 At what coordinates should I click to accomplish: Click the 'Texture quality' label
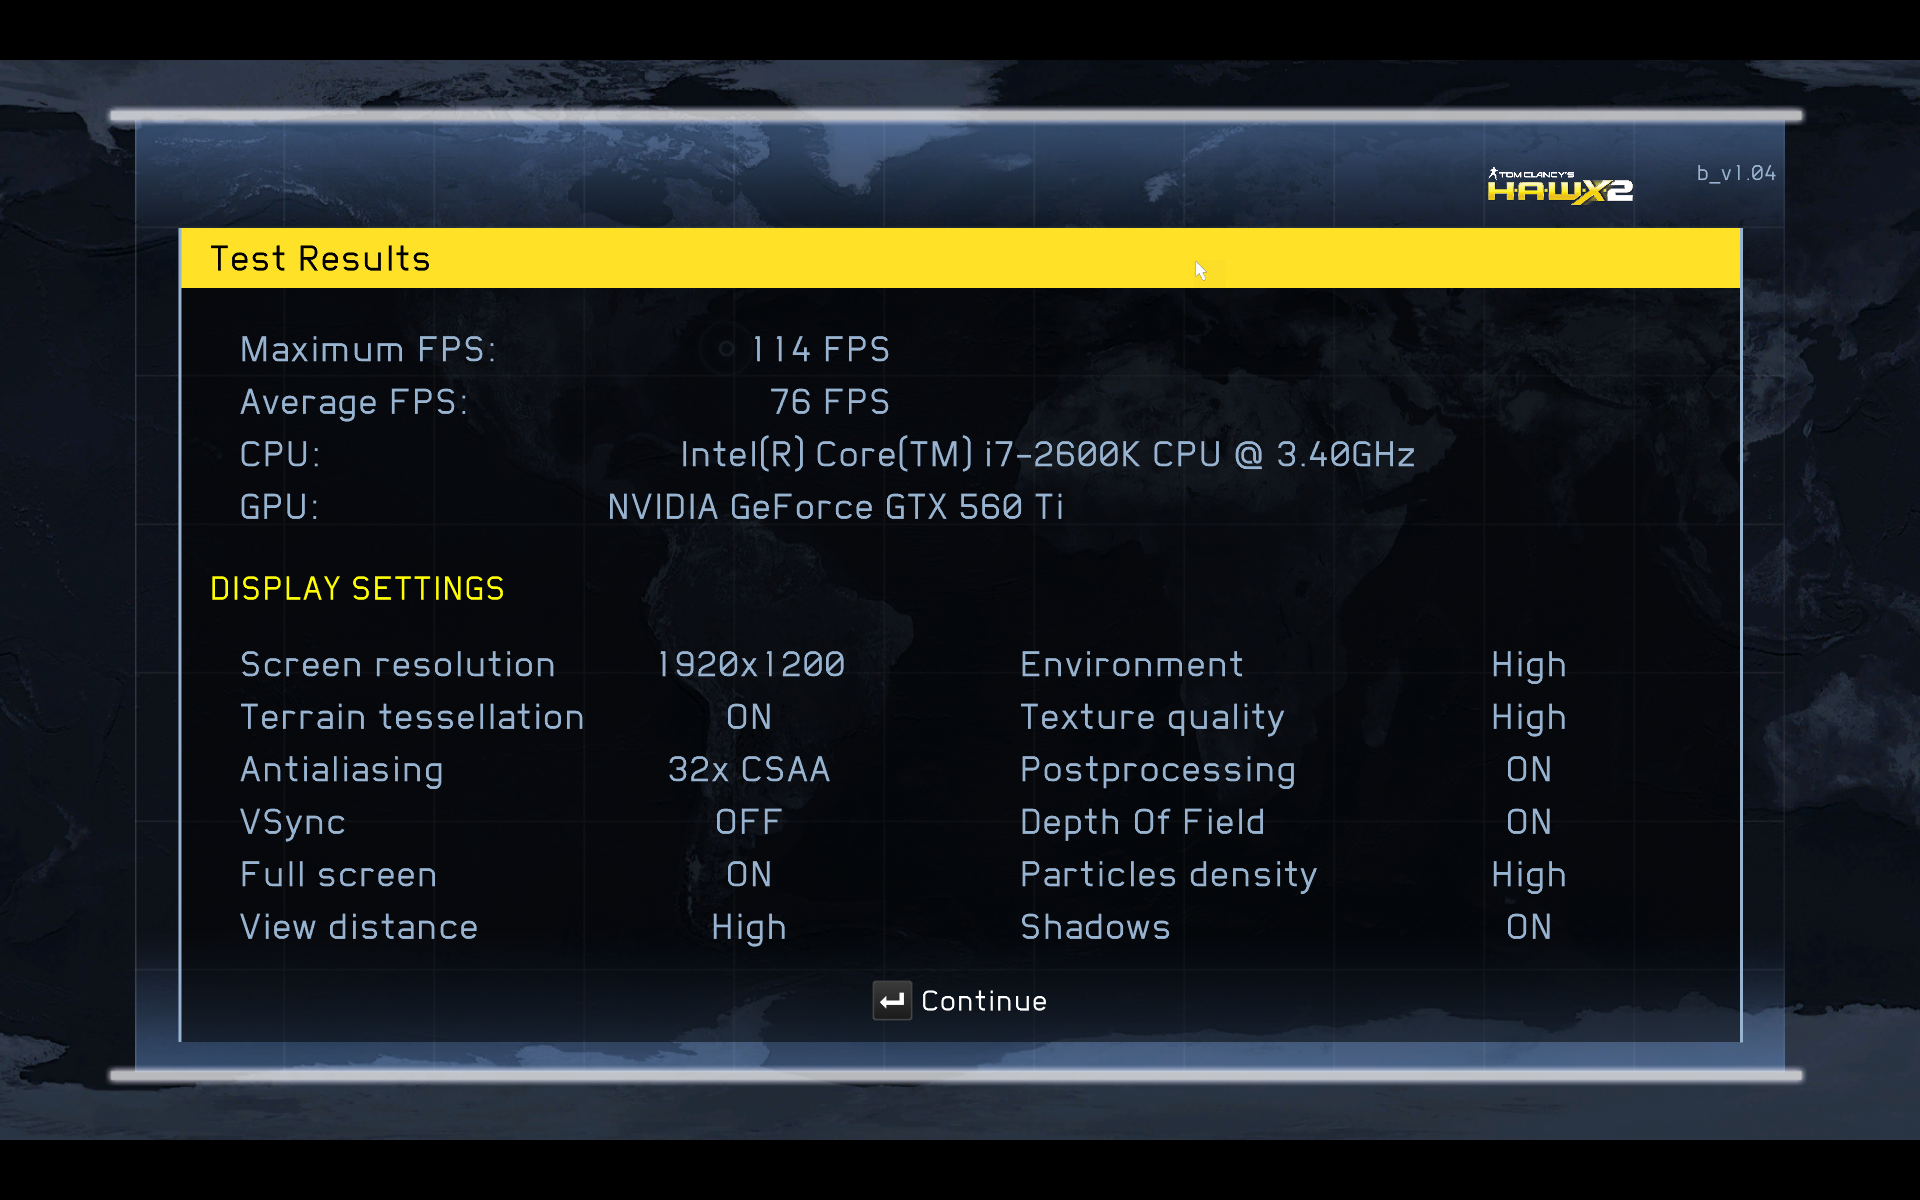pos(1152,719)
